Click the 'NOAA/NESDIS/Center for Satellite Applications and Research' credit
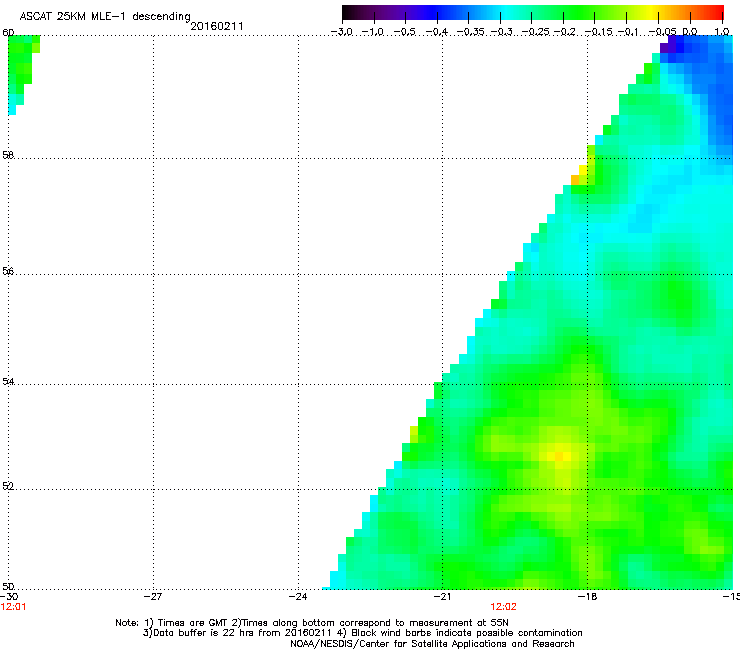Screen dimensions: 740x650 pos(432,644)
